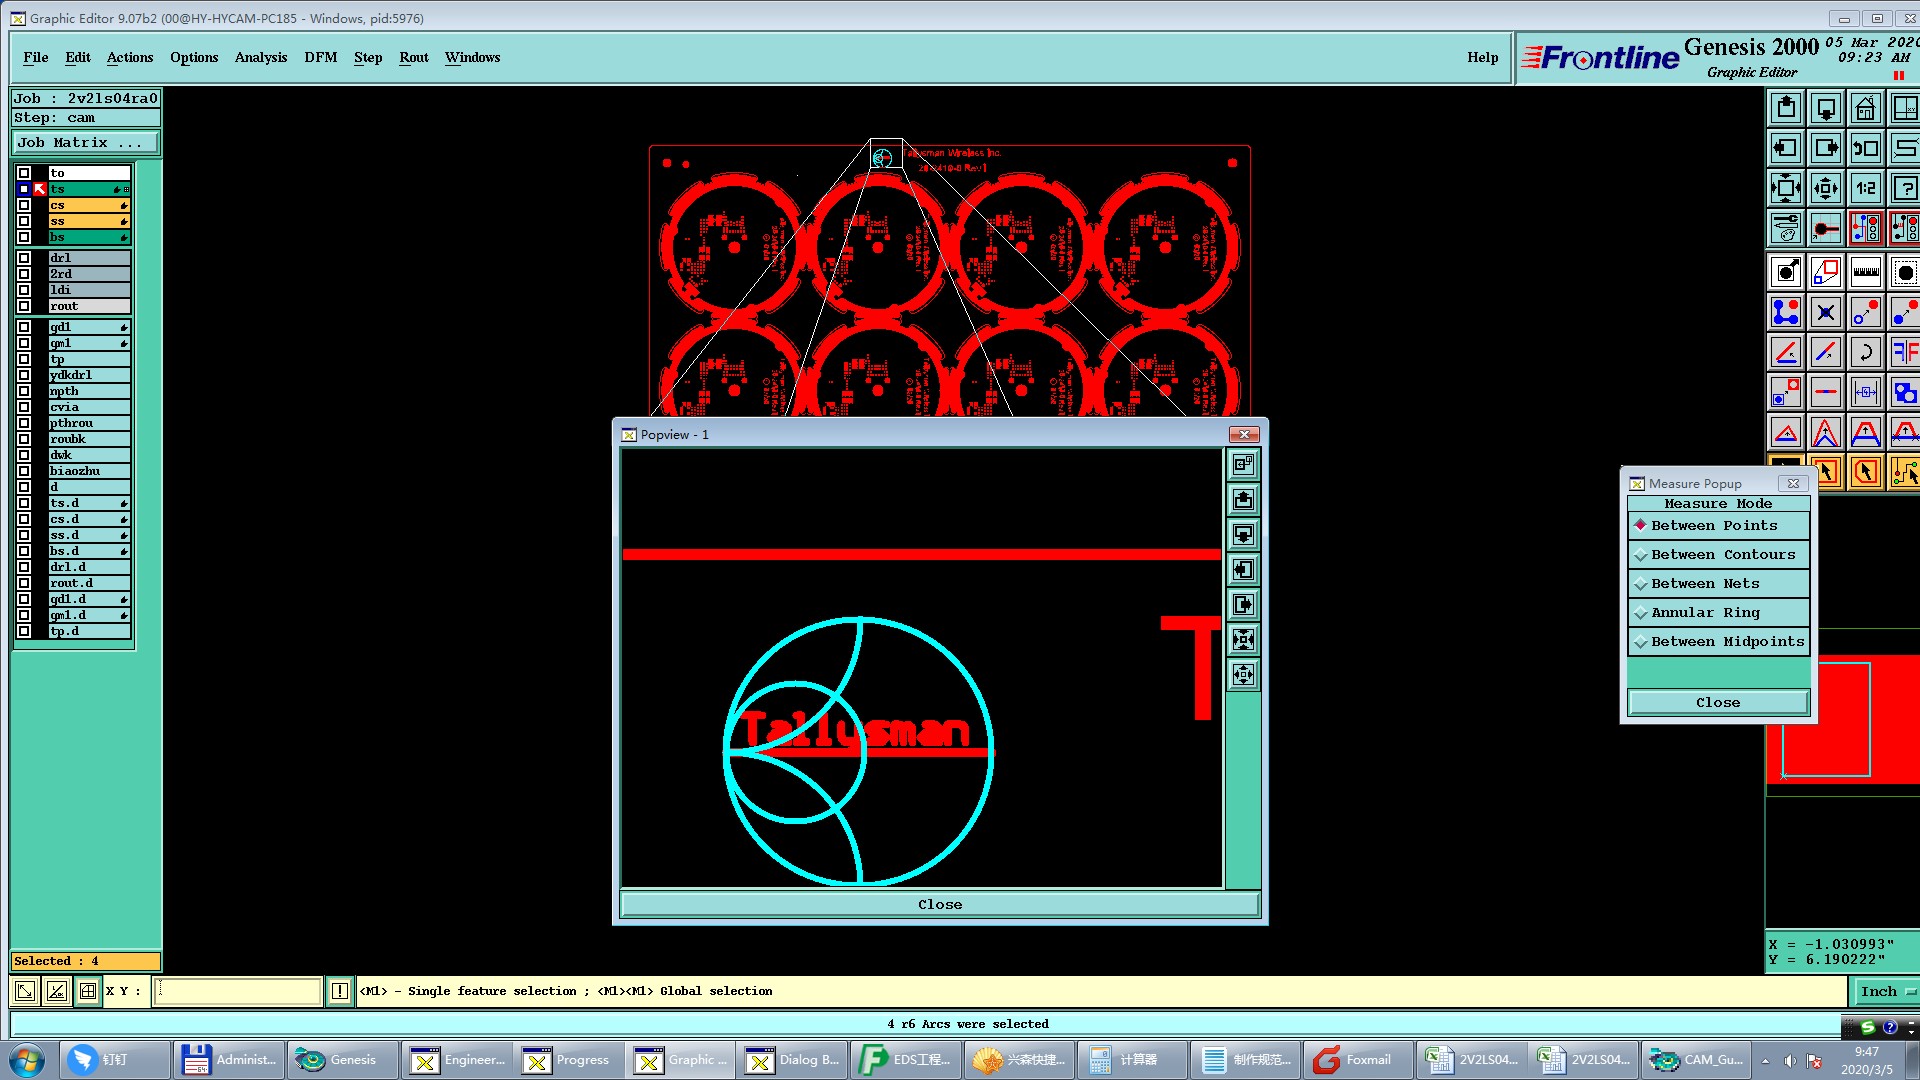Image resolution: width=1920 pixels, height=1080 pixels.
Task: Select the ruler measure tool icon
Action: point(1865,272)
